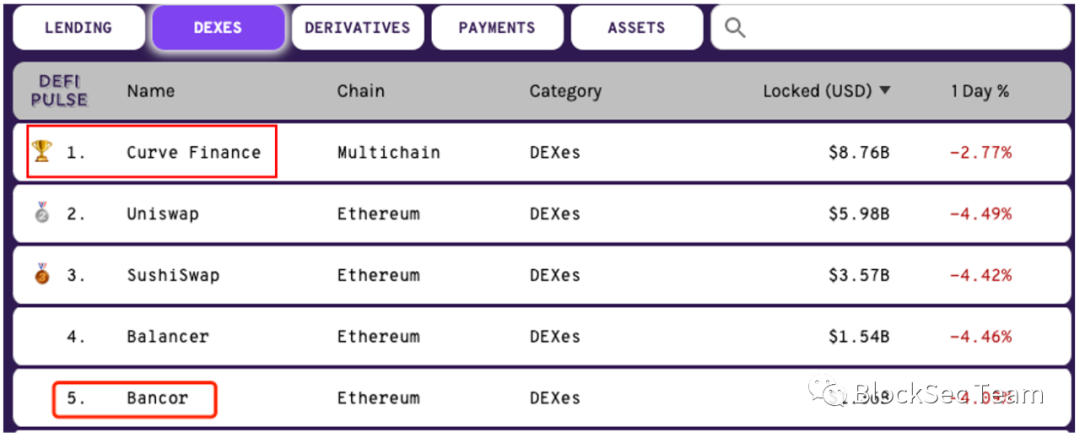Sort by the 1 Day % column

click(980, 91)
